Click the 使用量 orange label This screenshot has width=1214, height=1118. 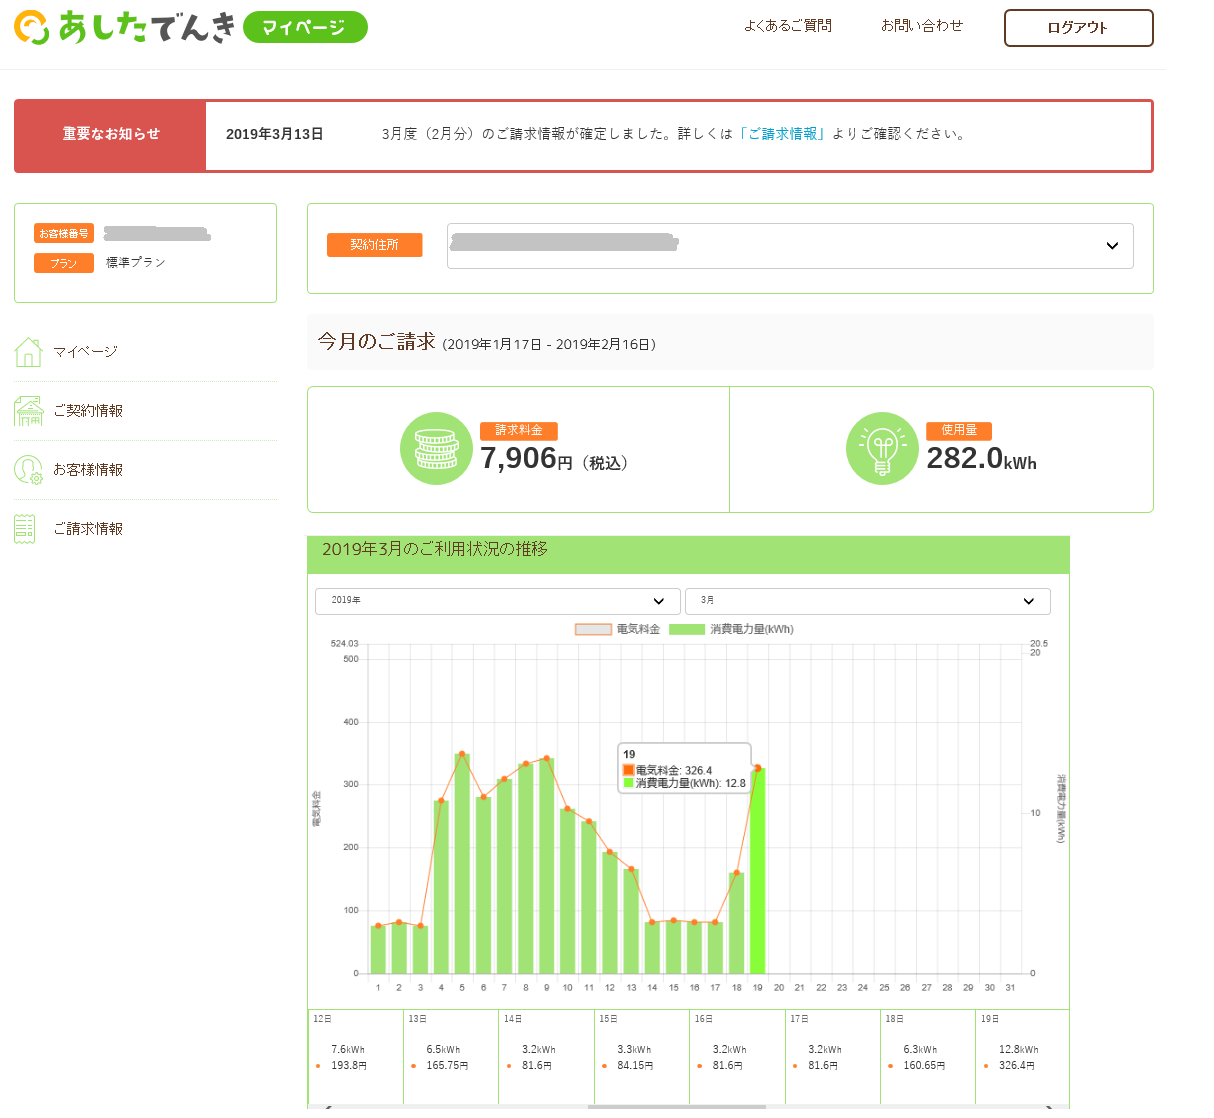959,430
